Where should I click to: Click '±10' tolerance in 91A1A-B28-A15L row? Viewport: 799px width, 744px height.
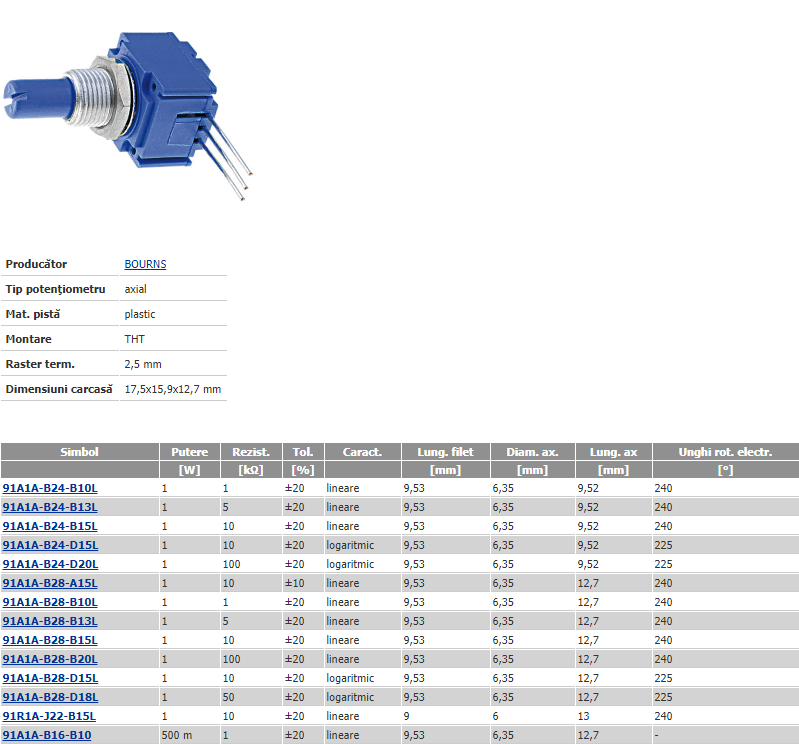(x=295, y=583)
